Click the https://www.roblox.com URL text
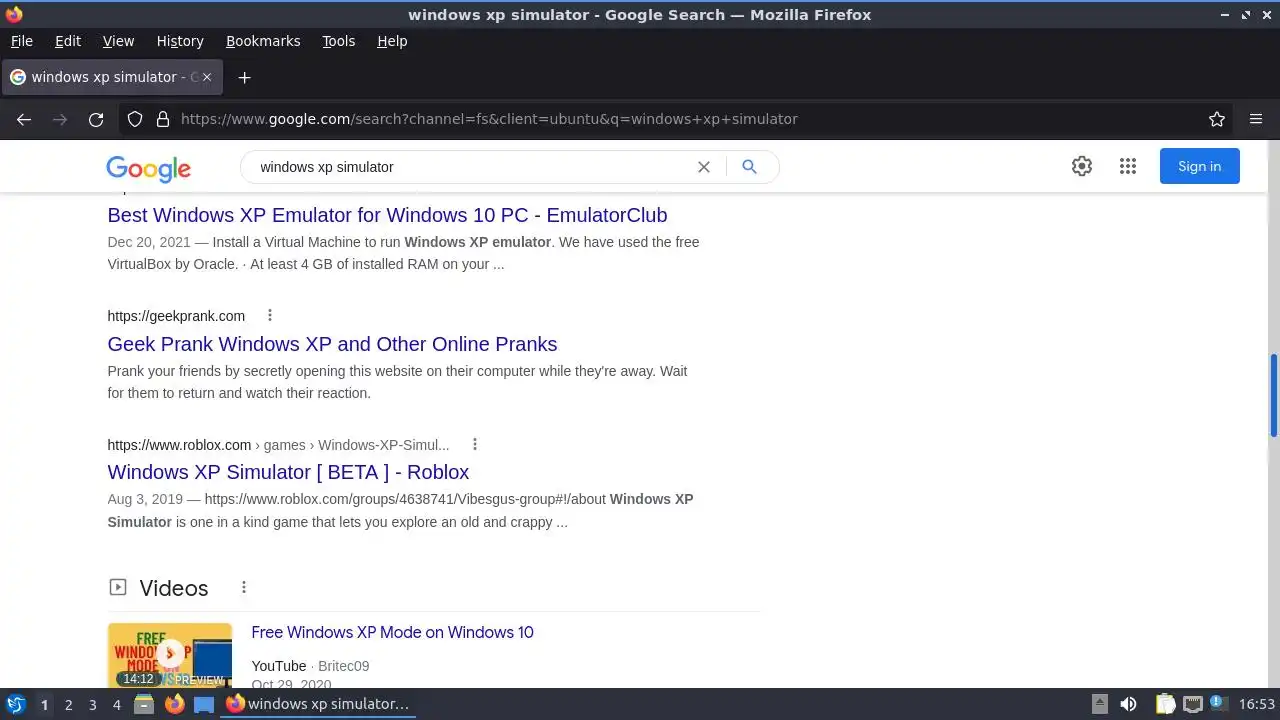 click(x=179, y=445)
